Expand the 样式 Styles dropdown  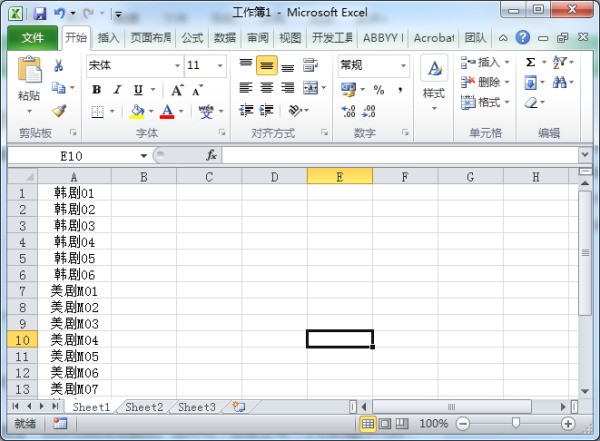point(434,109)
